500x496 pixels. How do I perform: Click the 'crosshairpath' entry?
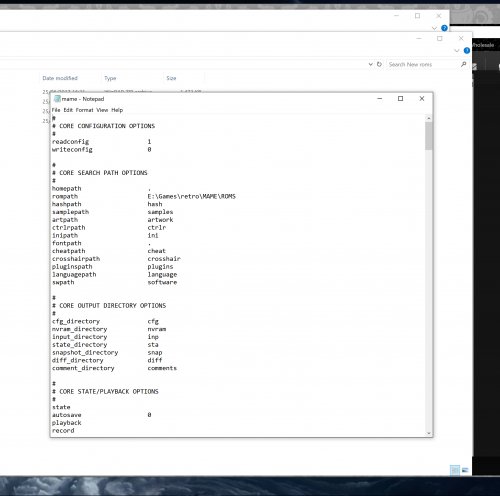click(76, 259)
